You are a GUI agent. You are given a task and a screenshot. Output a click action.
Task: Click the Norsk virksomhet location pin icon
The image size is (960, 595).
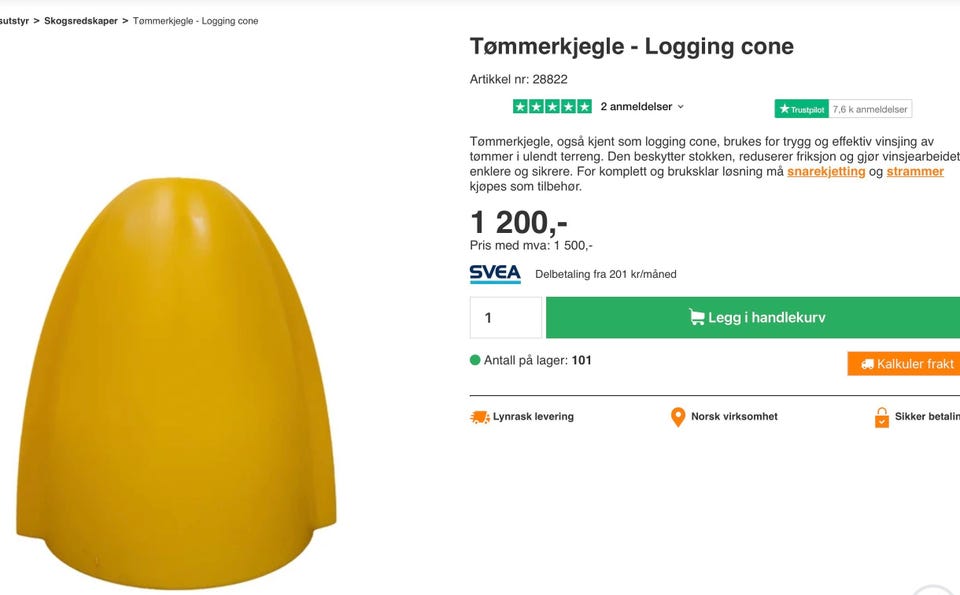pos(678,417)
